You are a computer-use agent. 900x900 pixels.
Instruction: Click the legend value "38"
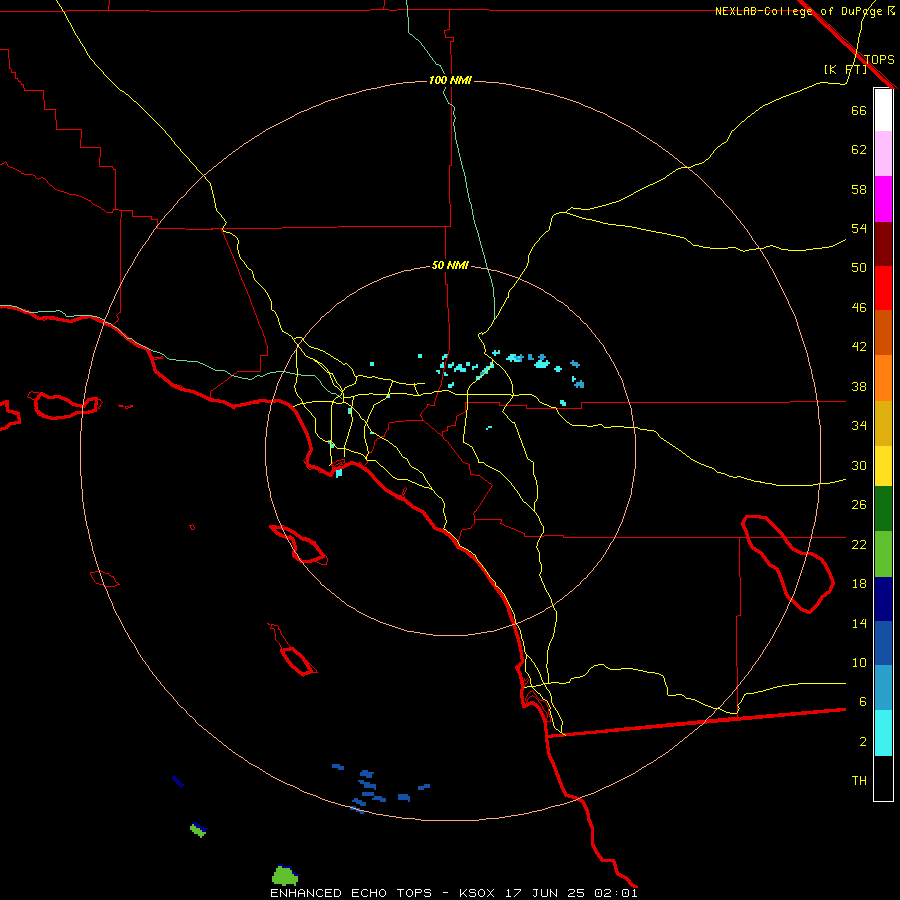coord(859,386)
